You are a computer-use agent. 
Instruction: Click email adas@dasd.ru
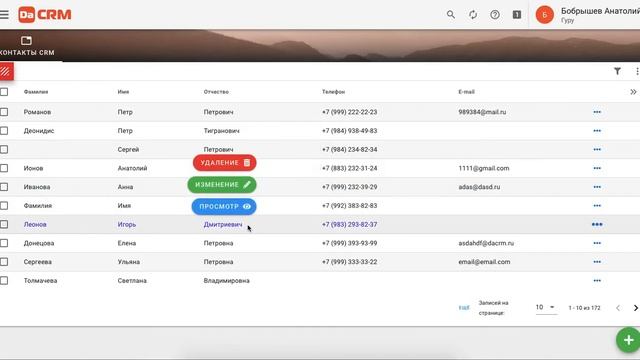coord(479,187)
